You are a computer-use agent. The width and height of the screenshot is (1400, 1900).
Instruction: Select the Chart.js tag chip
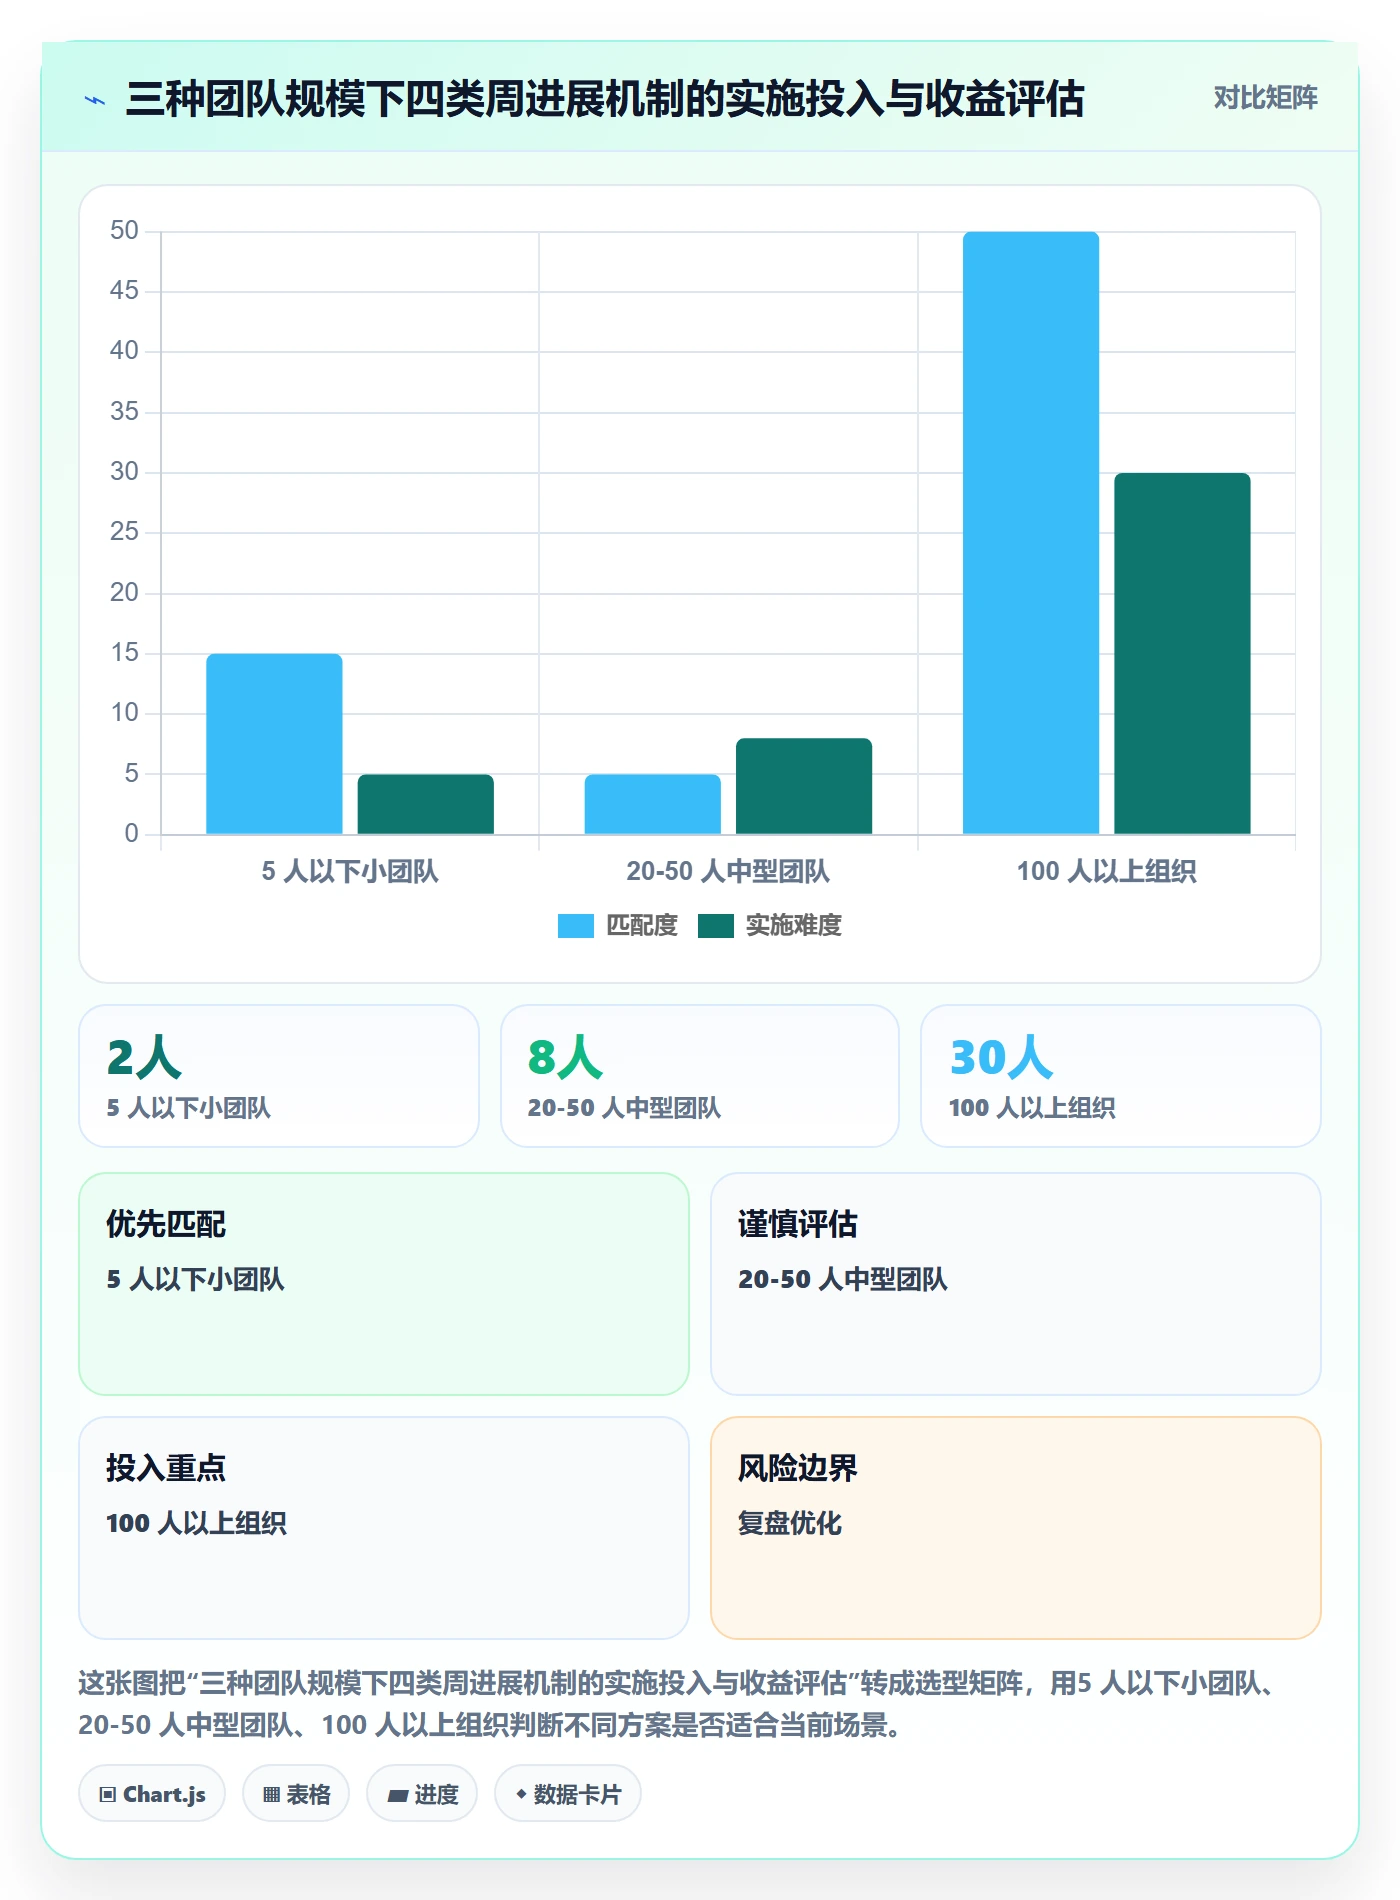click(152, 1794)
